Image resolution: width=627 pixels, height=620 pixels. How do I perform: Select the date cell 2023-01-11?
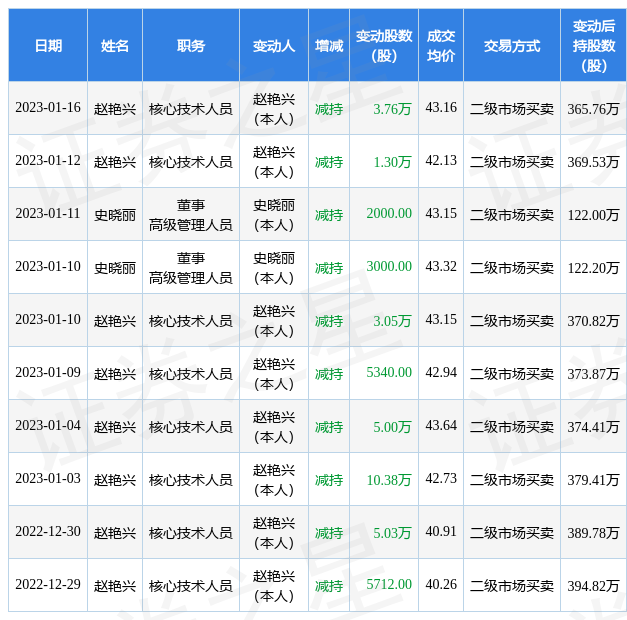coord(48,214)
